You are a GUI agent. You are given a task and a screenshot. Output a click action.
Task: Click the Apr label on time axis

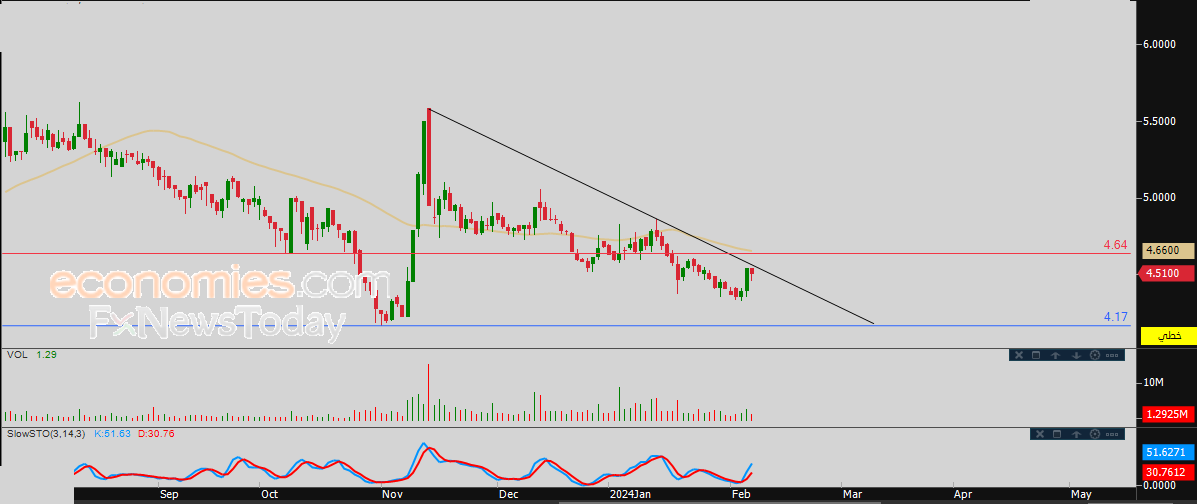pyautogui.click(x=963, y=495)
